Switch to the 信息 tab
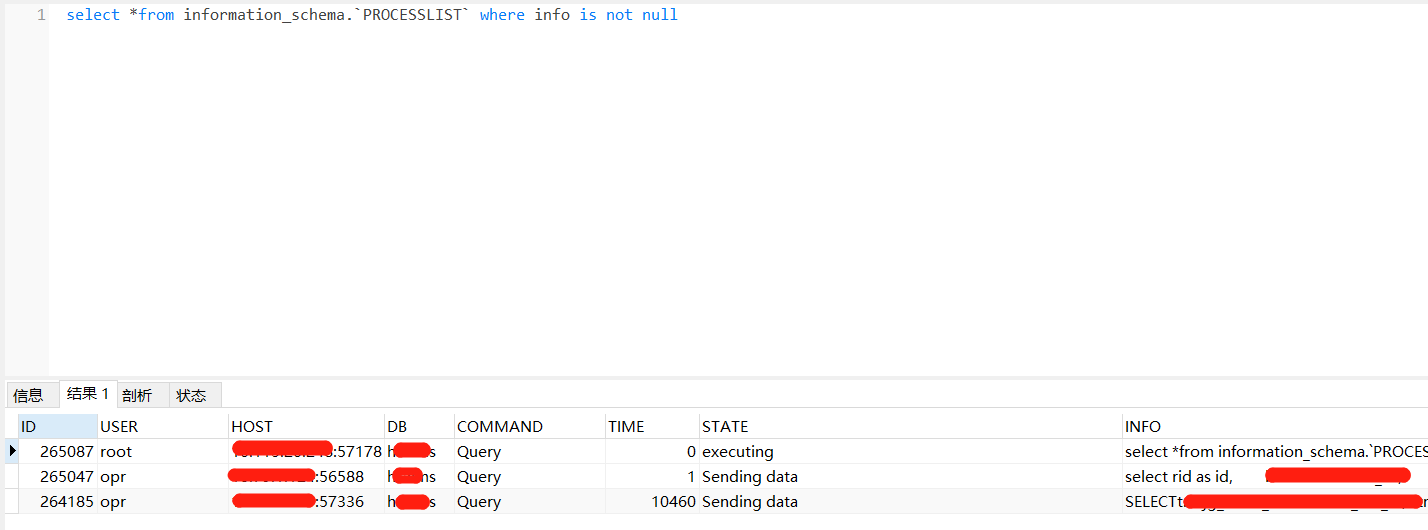1428x530 pixels. click(x=28, y=395)
